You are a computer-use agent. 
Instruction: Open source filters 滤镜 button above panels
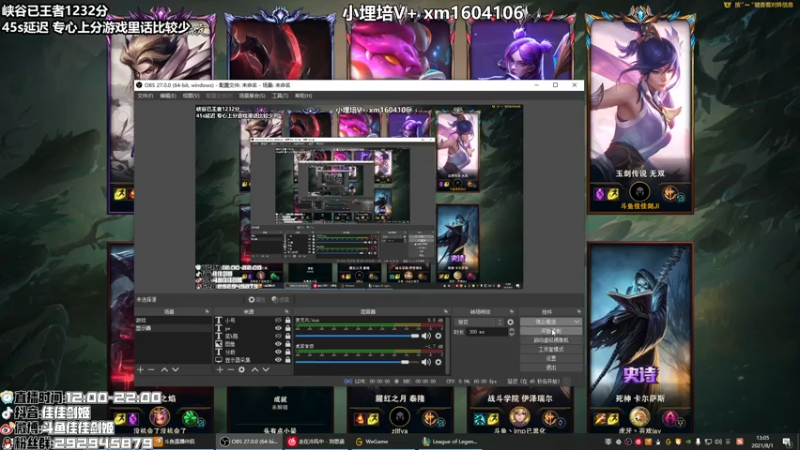click(281, 300)
